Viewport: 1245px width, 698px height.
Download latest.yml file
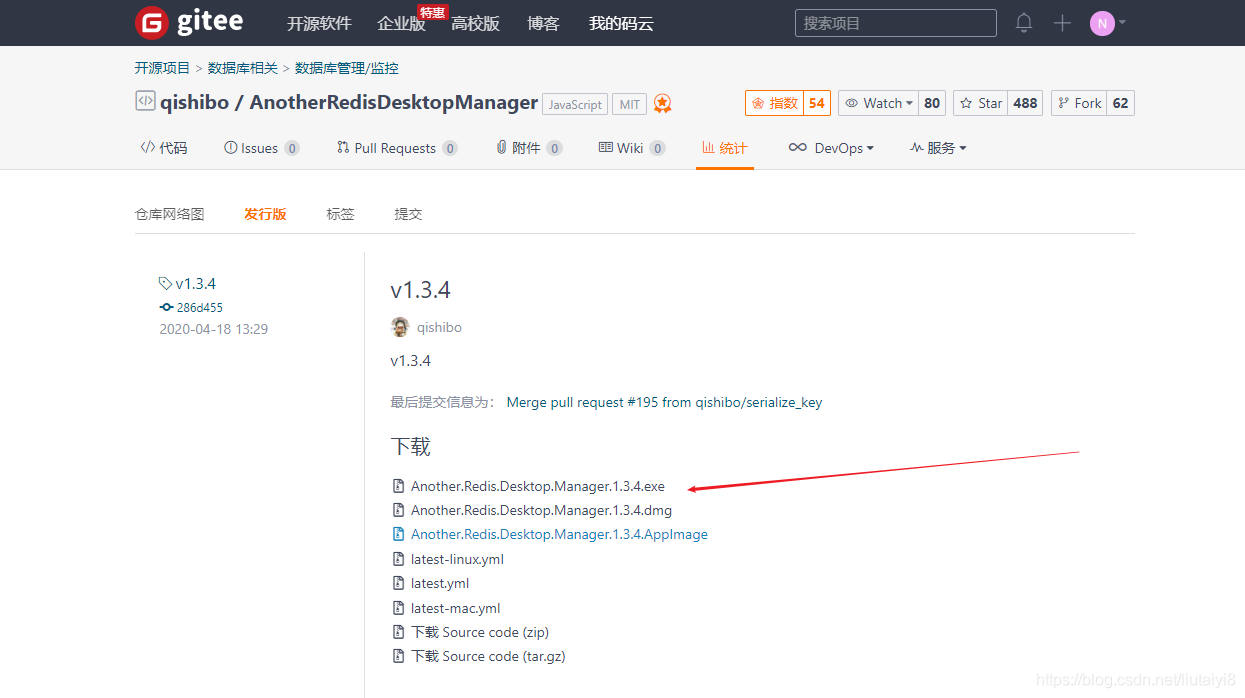click(440, 583)
